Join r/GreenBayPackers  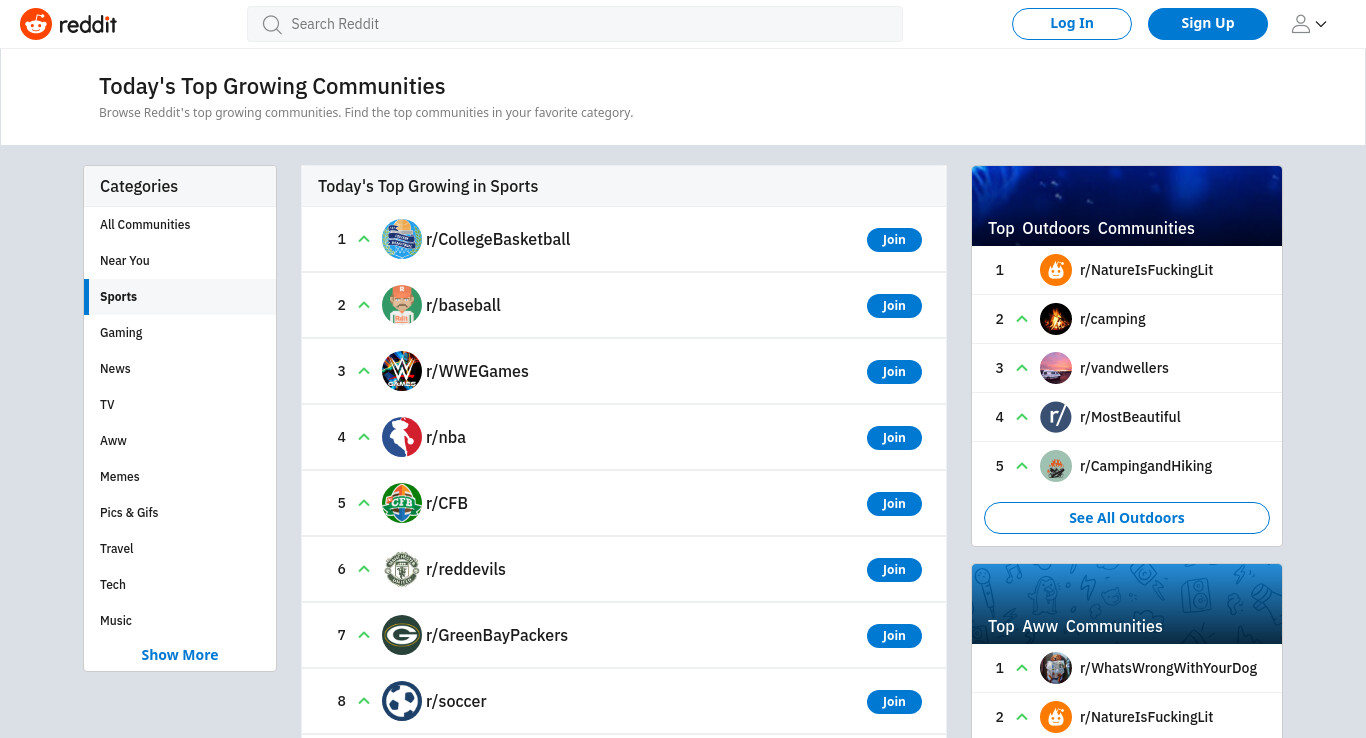(x=894, y=636)
